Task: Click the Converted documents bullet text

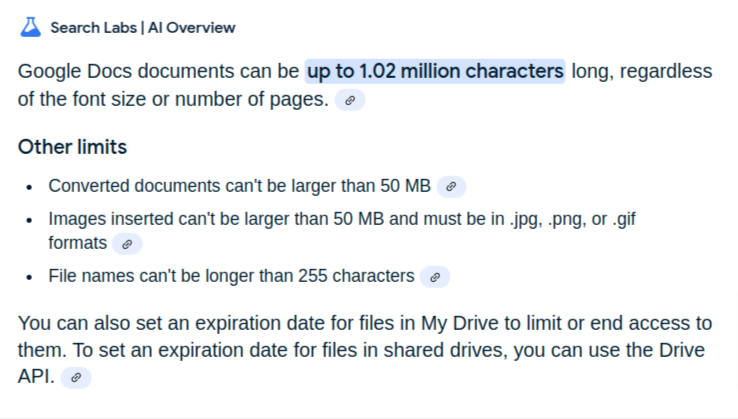Action: click(239, 186)
